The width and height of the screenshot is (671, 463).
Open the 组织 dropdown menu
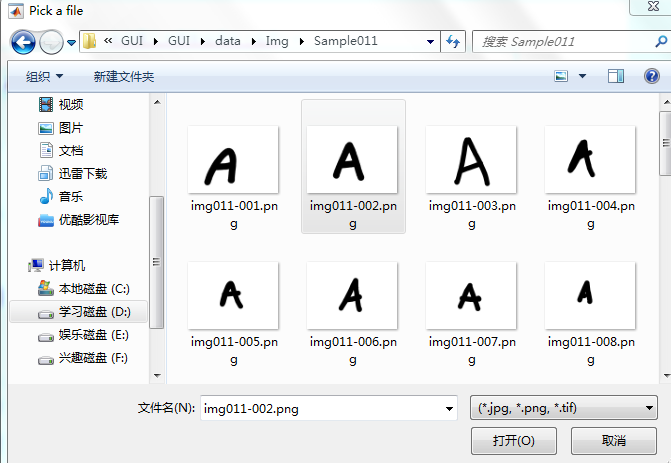(x=44, y=77)
